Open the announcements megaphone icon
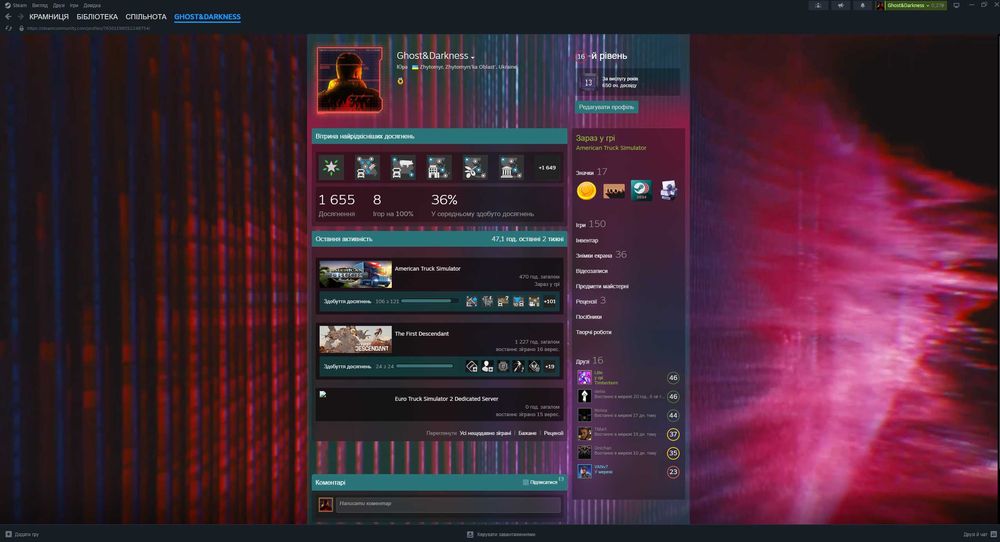 pos(841,5)
